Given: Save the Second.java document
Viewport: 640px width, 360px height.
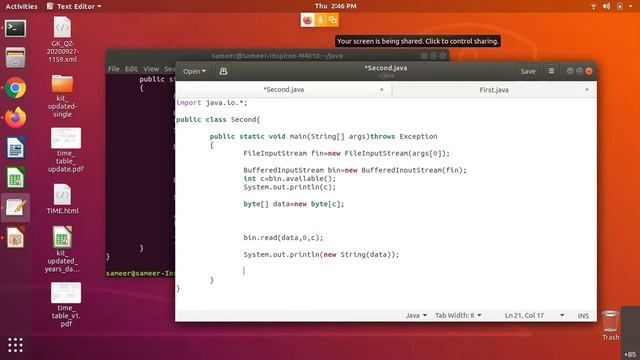Looking at the screenshot, I should (x=527, y=71).
